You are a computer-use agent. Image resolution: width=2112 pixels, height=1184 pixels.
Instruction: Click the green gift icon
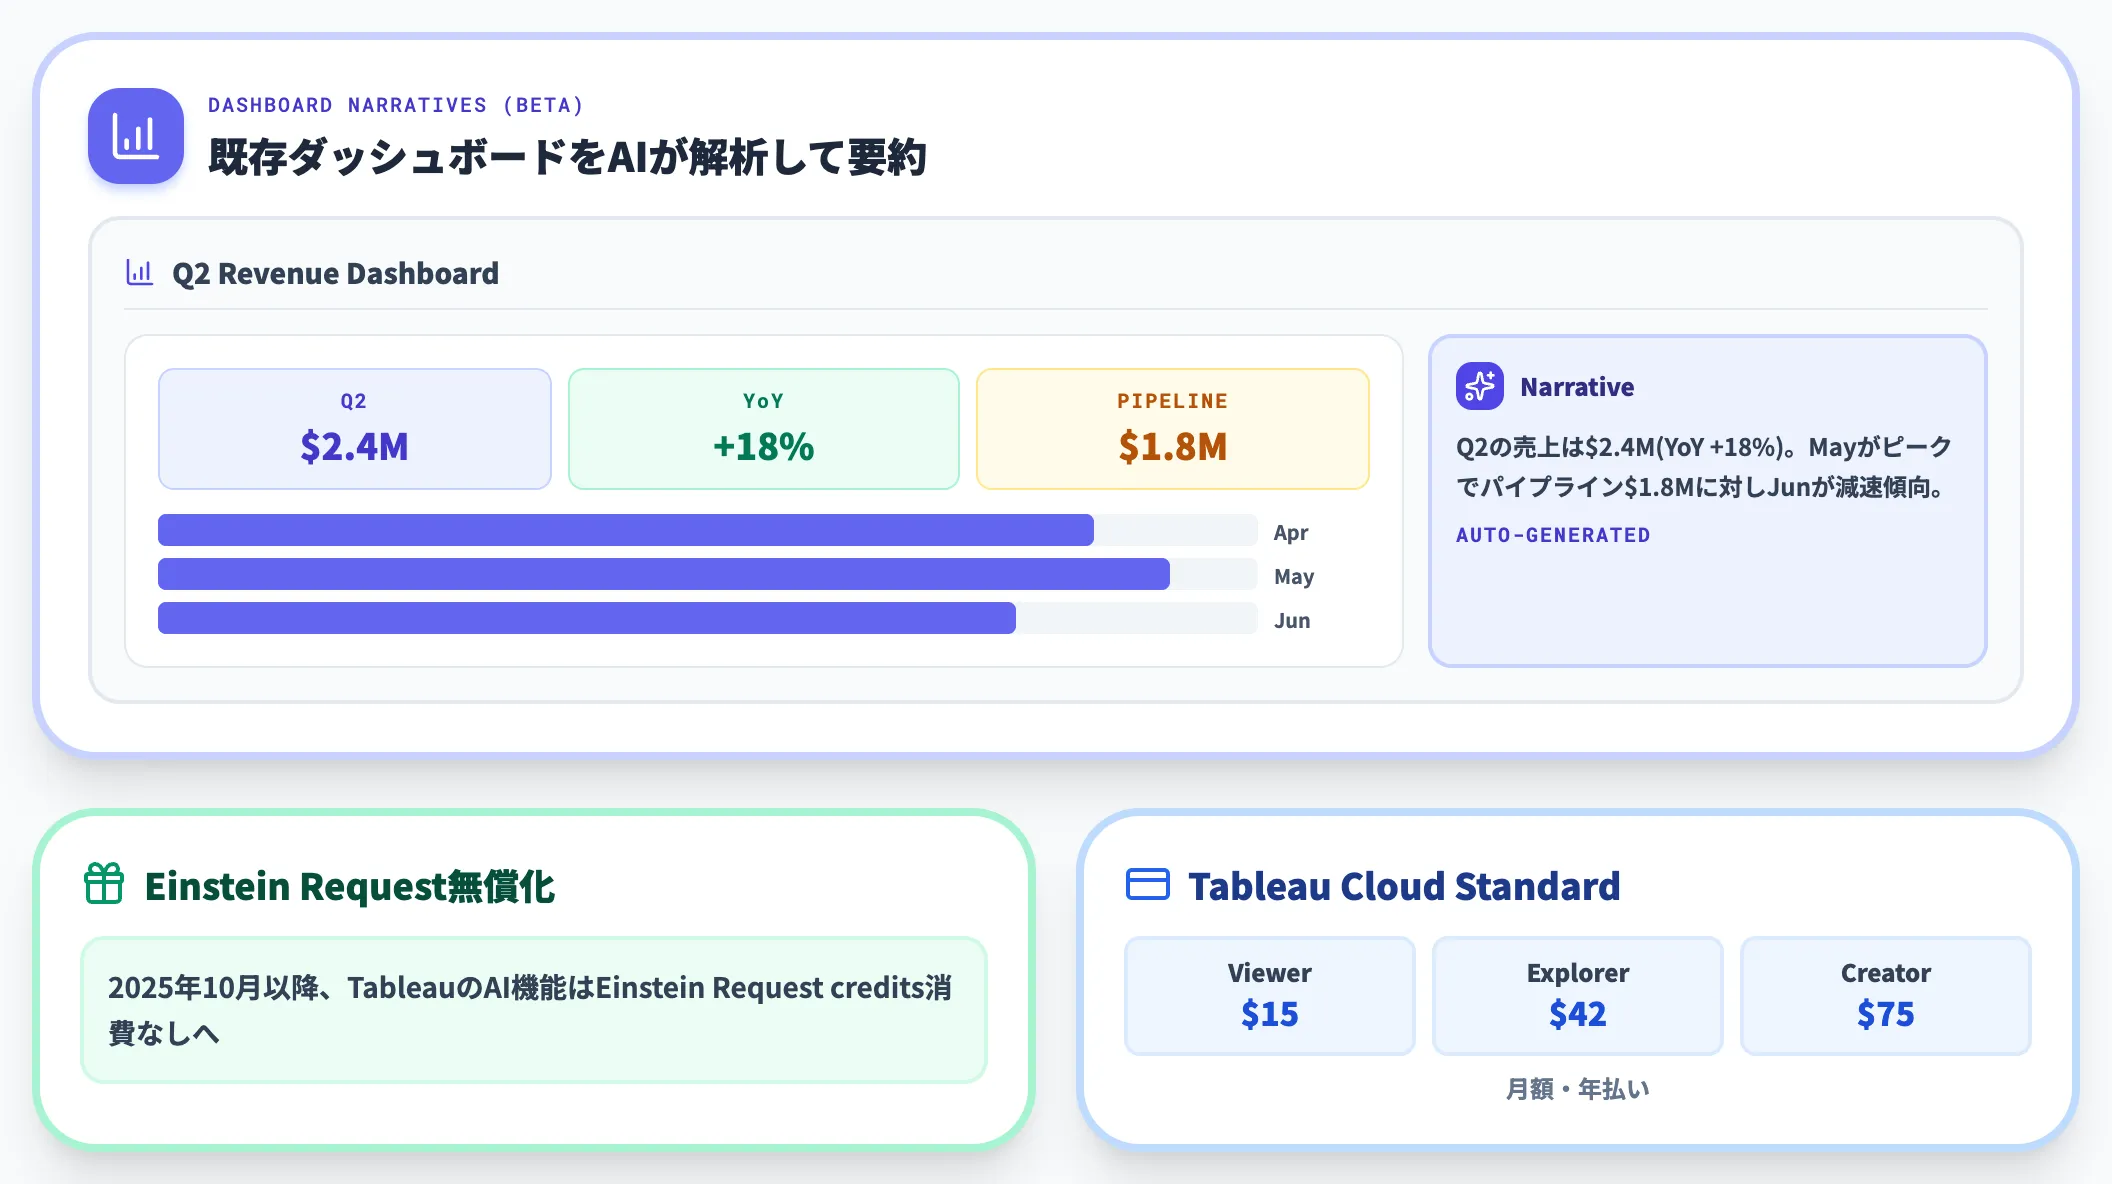pyautogui.click(x=104, y=884)
